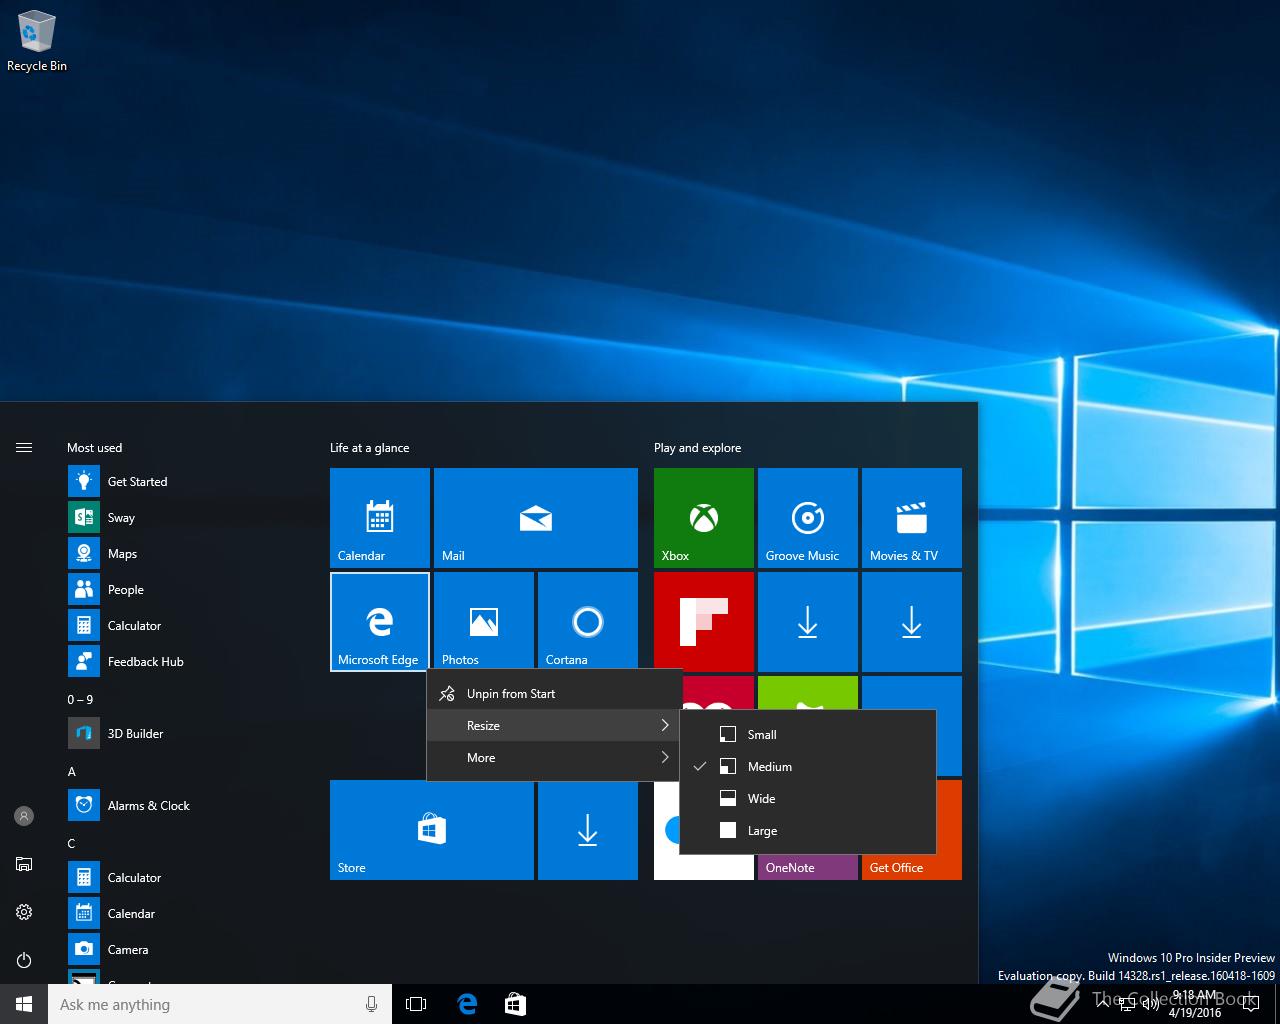Click the Life at a glance group title

coord(369,447)
